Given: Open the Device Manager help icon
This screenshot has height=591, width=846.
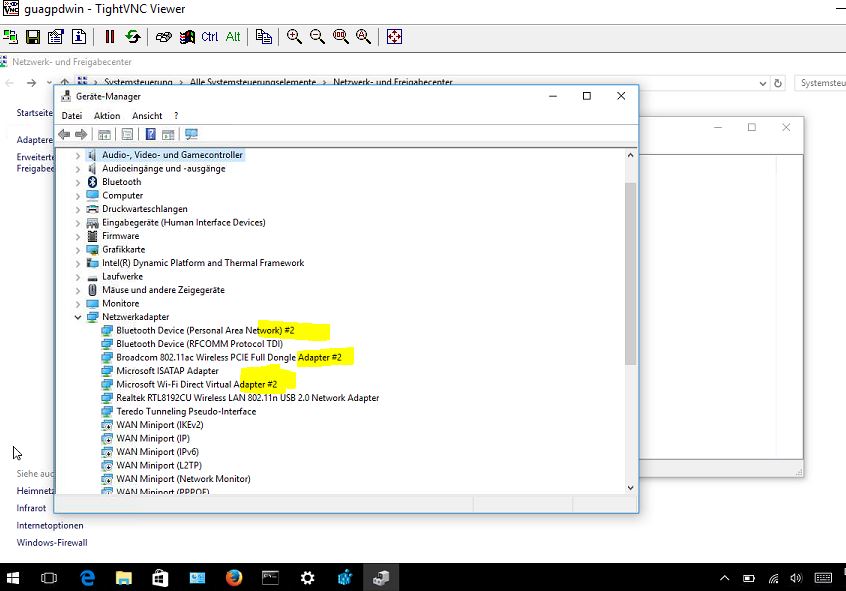Looking at the screenshot, I should (x=150, y=134).
